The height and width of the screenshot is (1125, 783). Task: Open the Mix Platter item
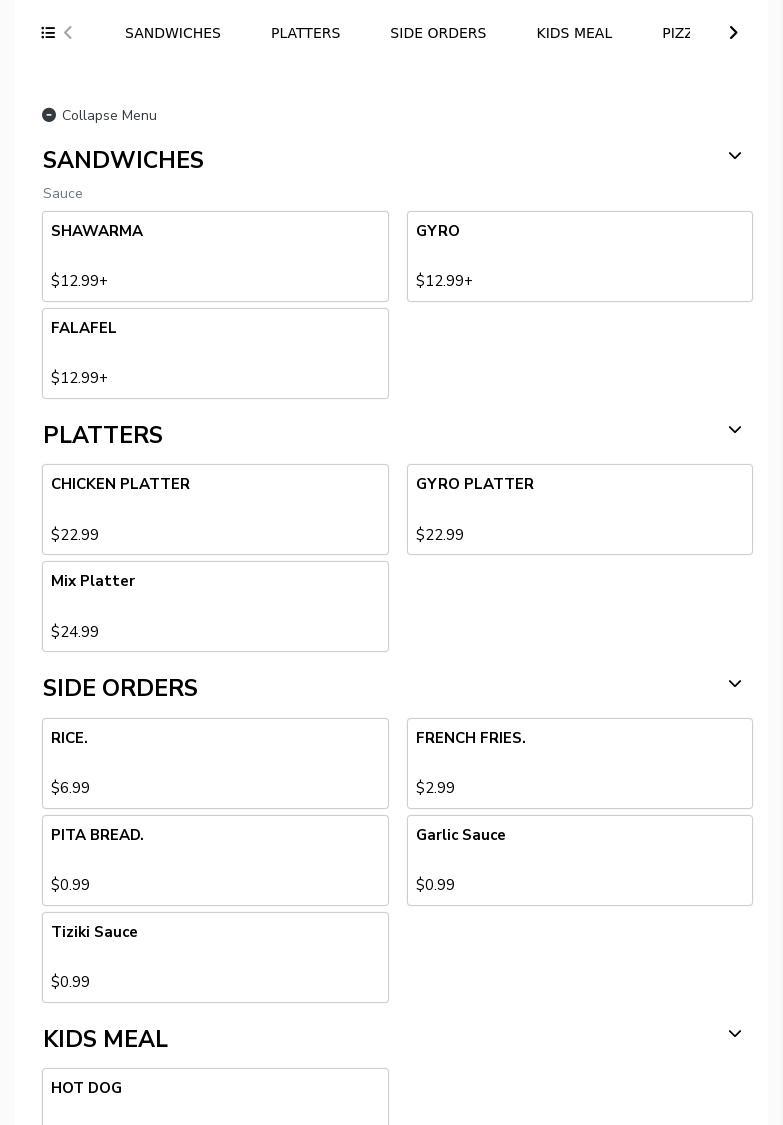215,606
